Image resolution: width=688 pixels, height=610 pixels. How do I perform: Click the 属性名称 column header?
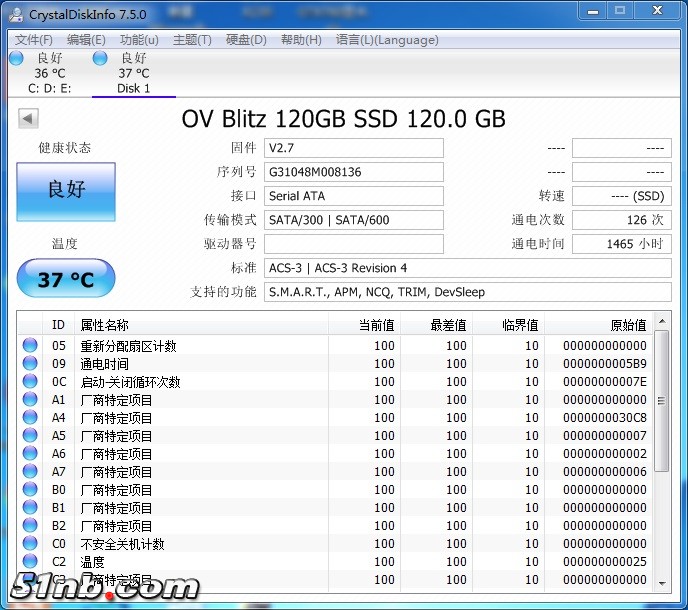click(105, 325)
